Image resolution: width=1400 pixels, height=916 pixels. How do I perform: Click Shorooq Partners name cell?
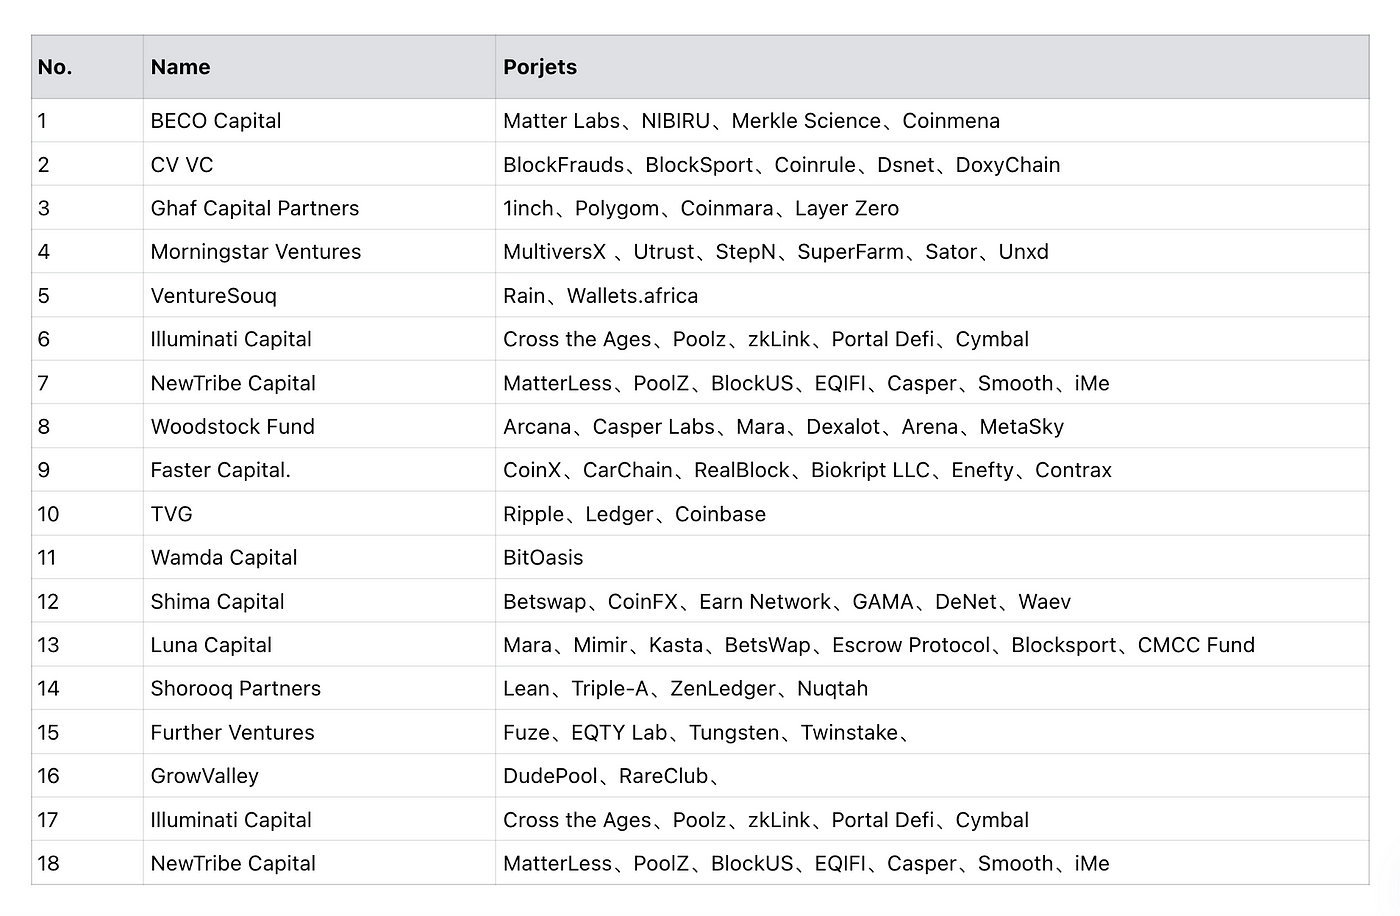[319, 688]
